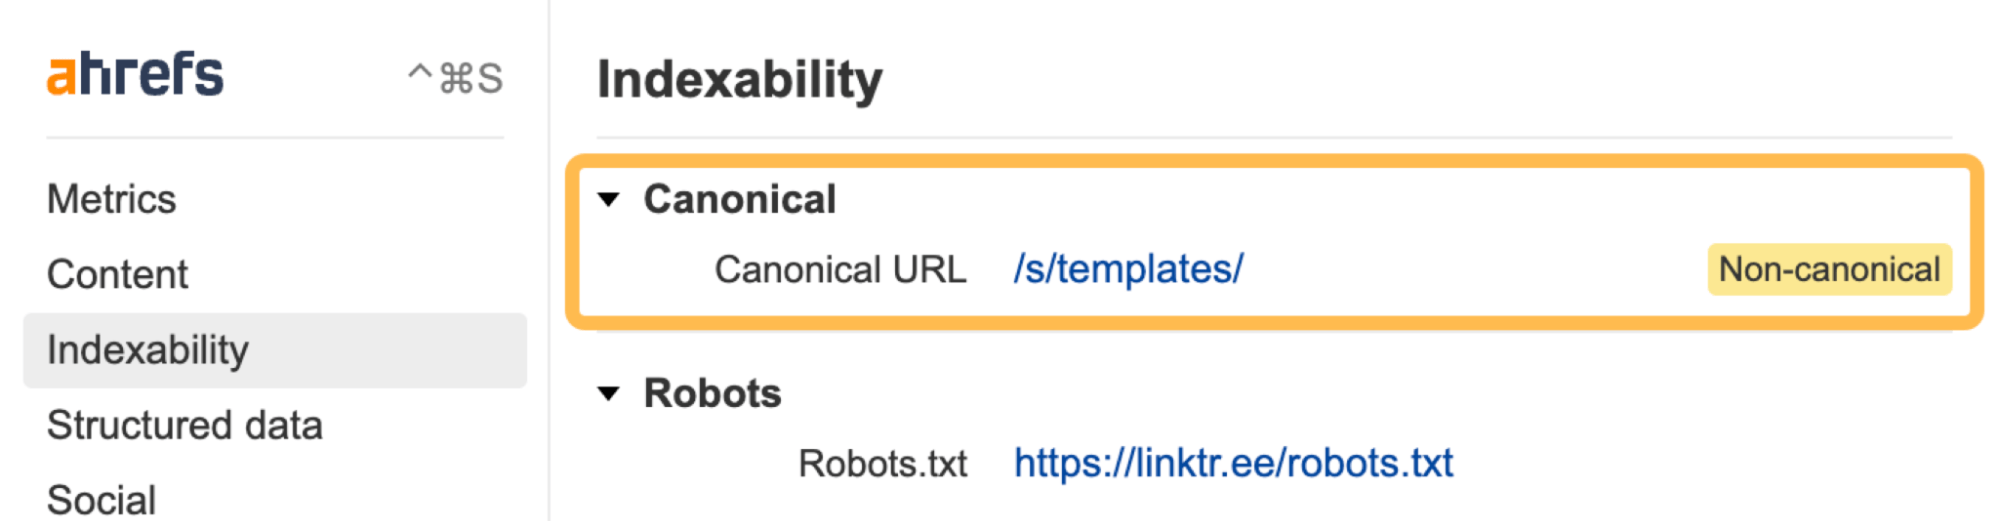Open the Content section
The height and width of the screenshot is (522, 1999).
117,274
